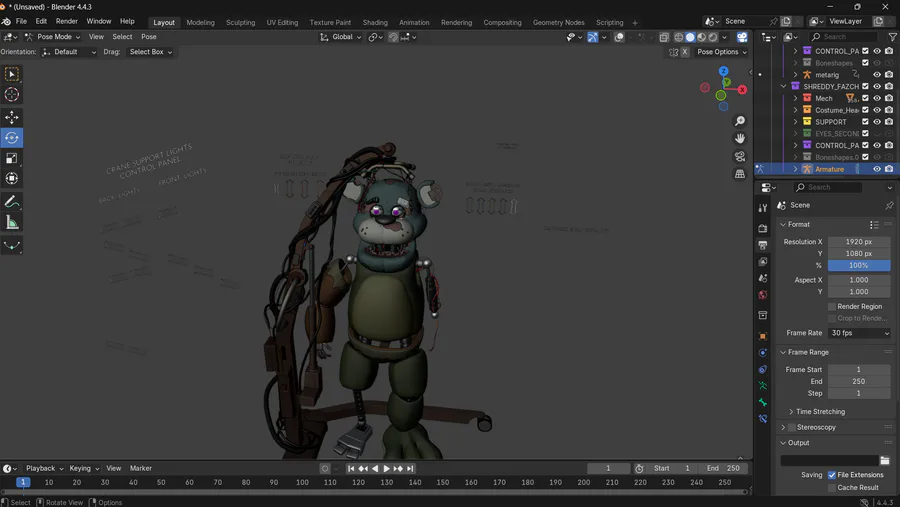Open the Render properties tab

tap(763, 228)
